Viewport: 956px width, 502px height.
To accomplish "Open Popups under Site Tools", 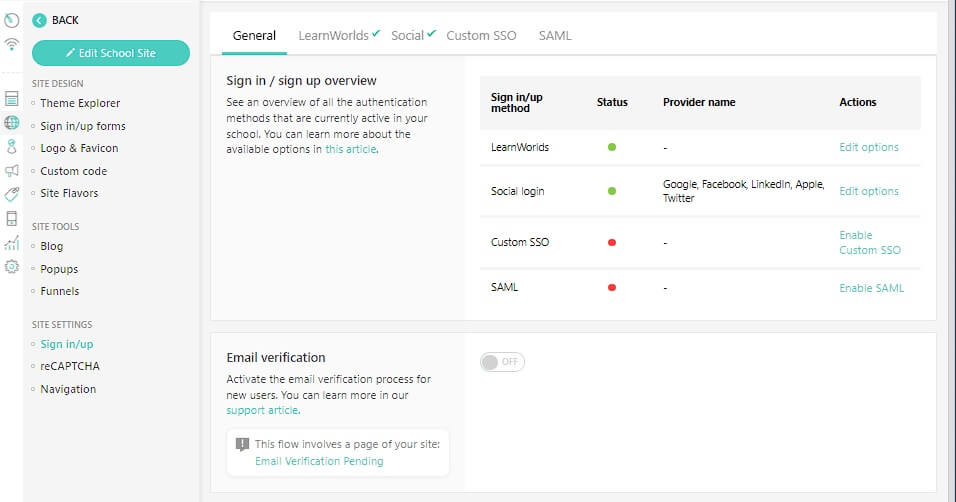I will [59, 269].
